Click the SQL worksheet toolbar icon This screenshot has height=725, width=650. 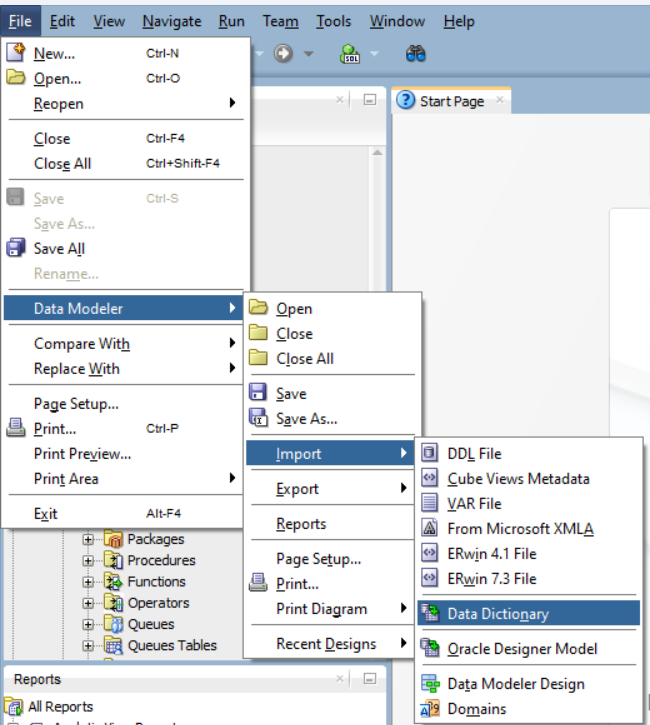point(350,54)
